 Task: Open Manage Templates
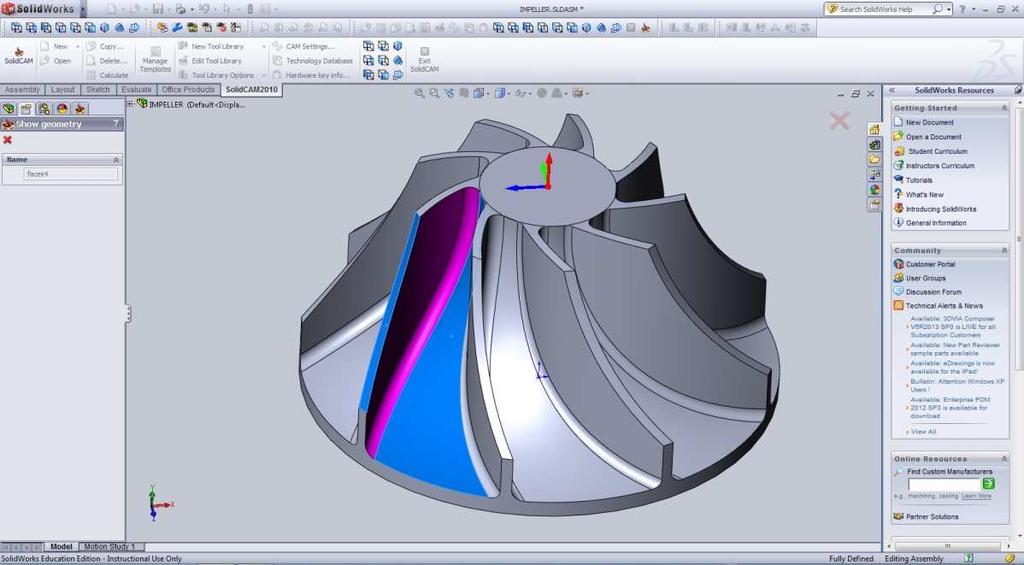tap(155, 59)
